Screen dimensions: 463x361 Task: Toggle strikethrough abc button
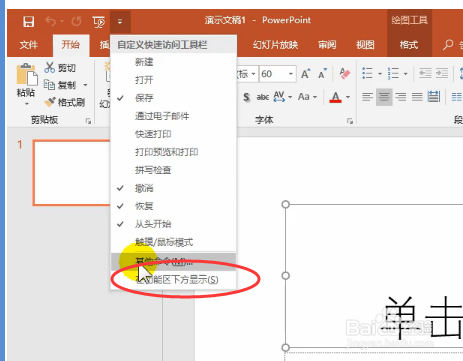click(263, 97)
